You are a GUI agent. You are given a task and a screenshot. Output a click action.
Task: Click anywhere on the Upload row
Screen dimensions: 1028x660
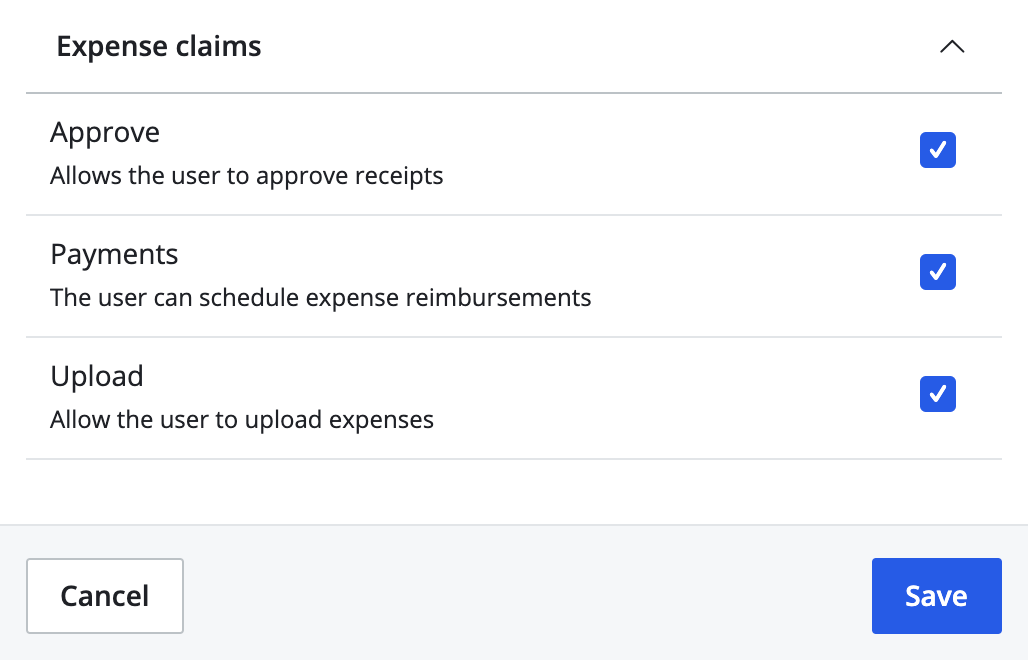(500, 396)
